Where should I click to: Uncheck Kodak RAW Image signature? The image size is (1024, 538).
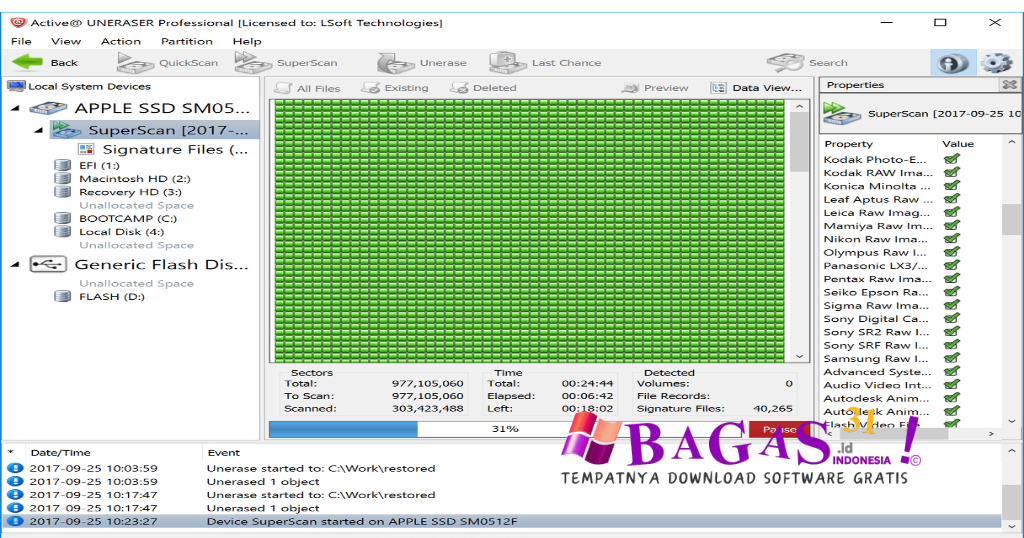click(x=952, y=172)
